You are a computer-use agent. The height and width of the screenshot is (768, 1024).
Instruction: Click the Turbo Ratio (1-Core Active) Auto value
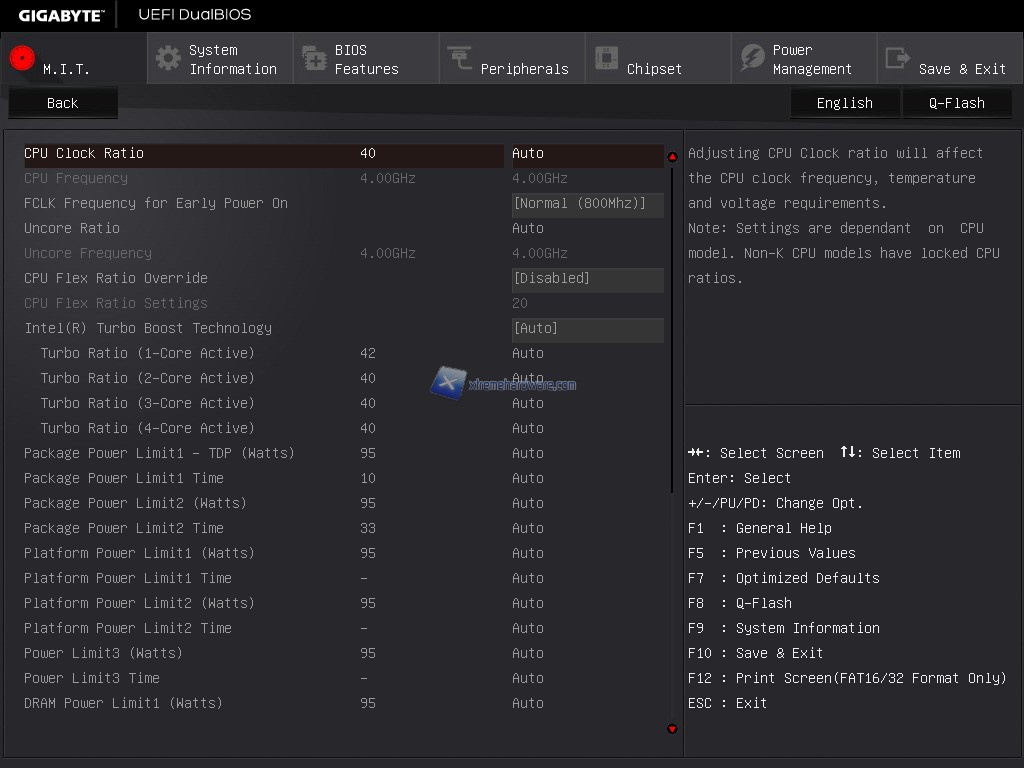point(528,353)
